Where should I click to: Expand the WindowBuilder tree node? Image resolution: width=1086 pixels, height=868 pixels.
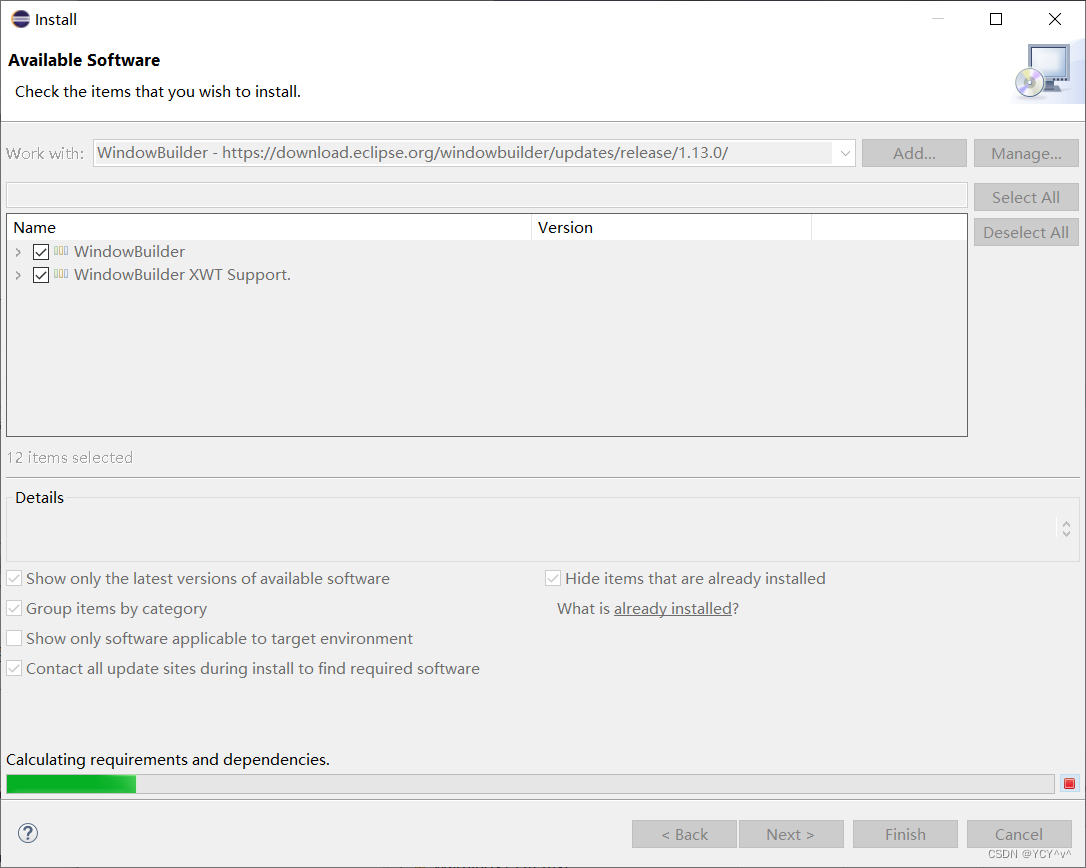(18, 252)
